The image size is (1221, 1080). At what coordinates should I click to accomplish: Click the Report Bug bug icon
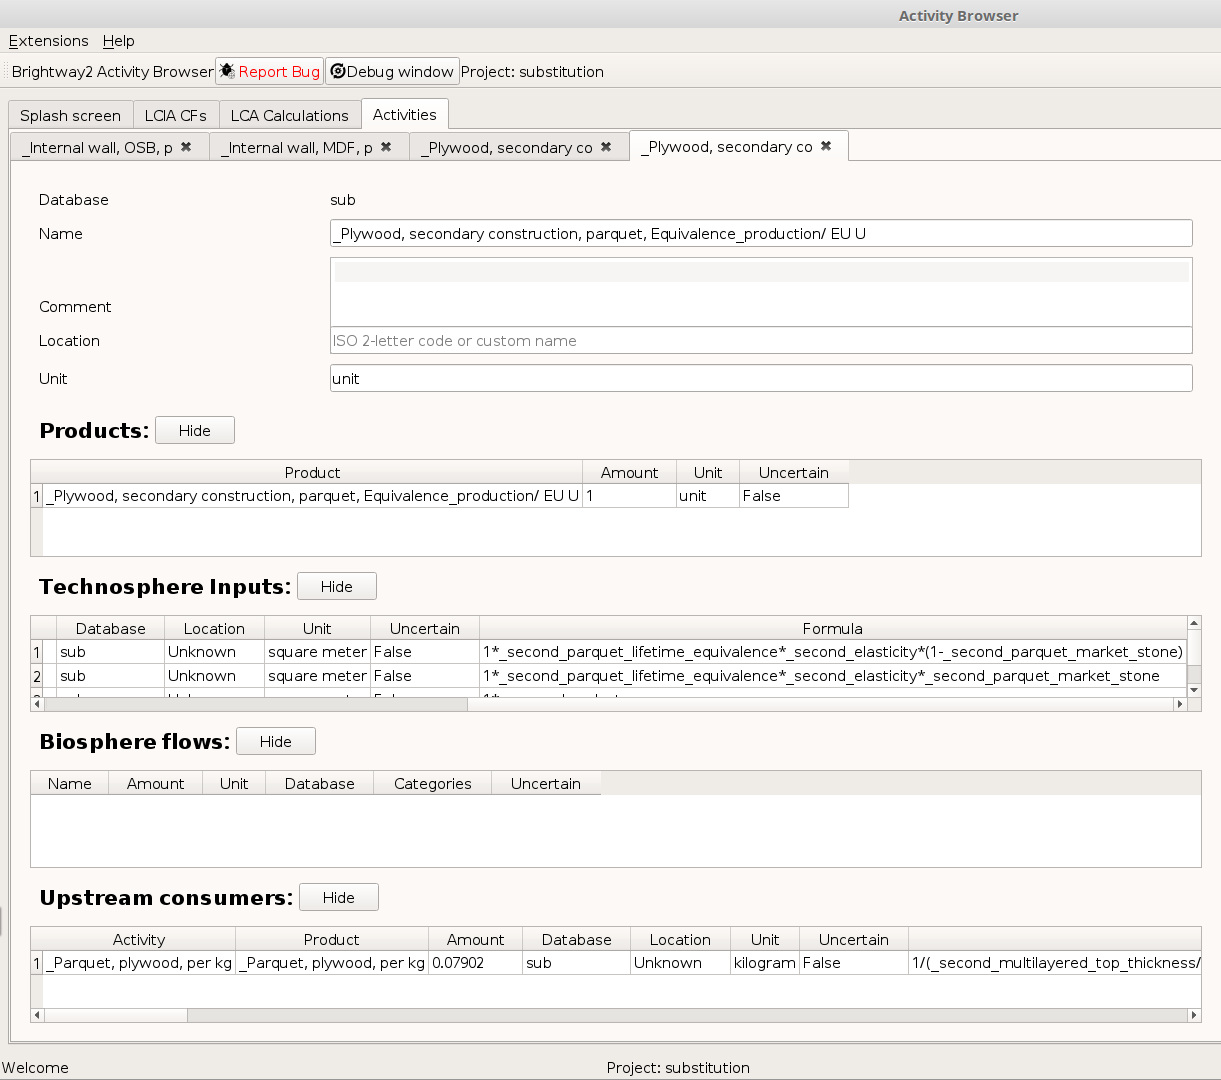pos(228,71)
